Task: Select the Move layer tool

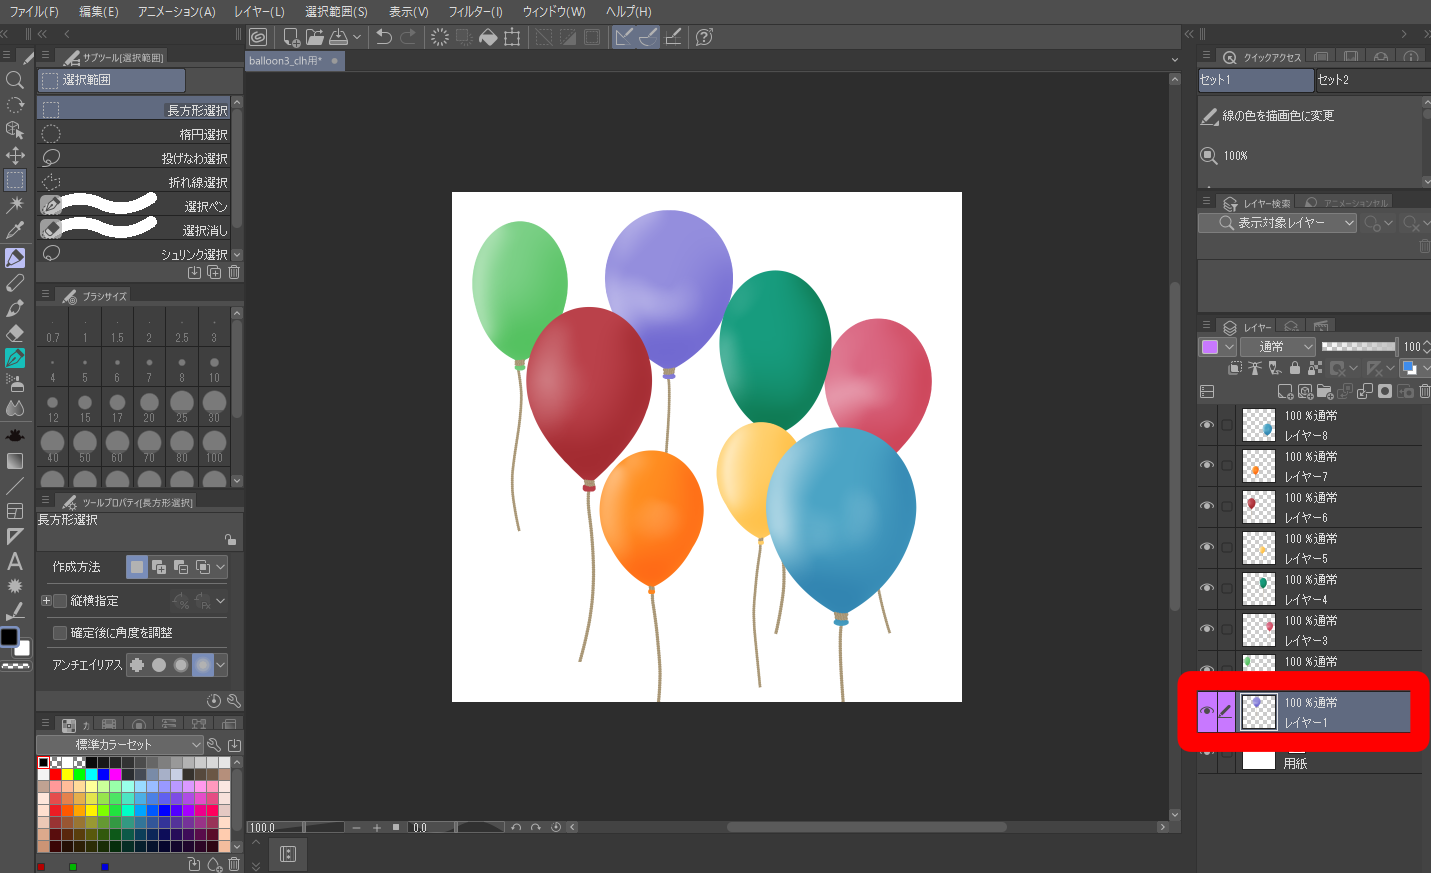Action: pos(15,155)
